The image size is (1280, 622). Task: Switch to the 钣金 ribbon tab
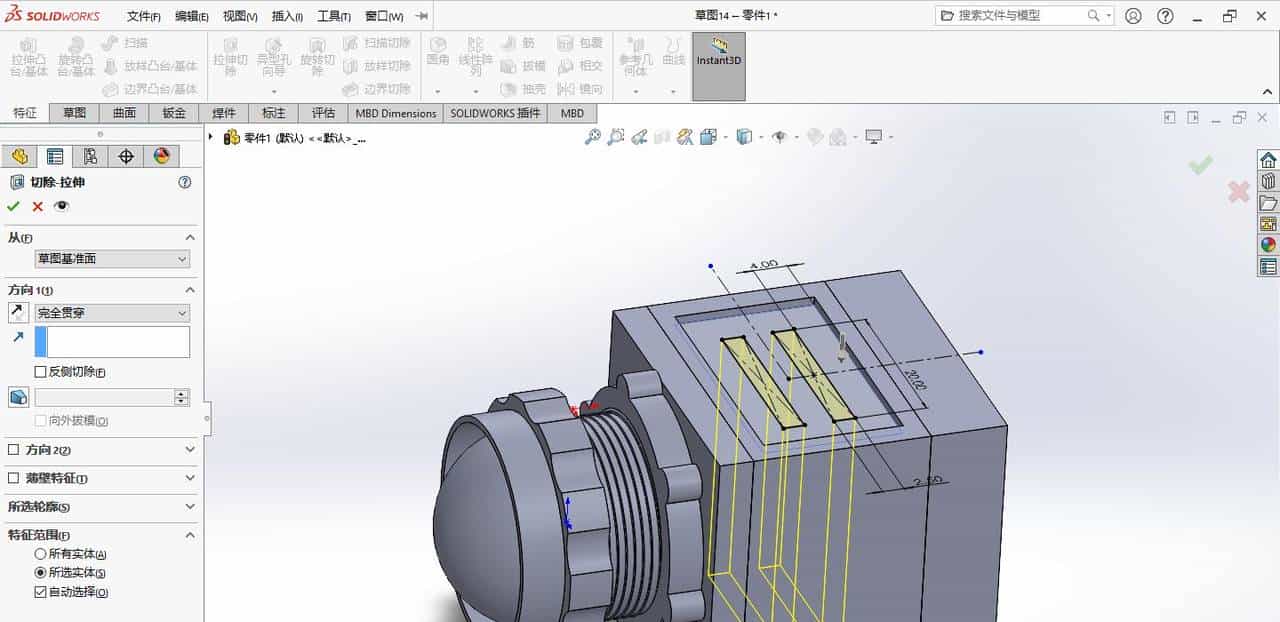coord(172,113)
